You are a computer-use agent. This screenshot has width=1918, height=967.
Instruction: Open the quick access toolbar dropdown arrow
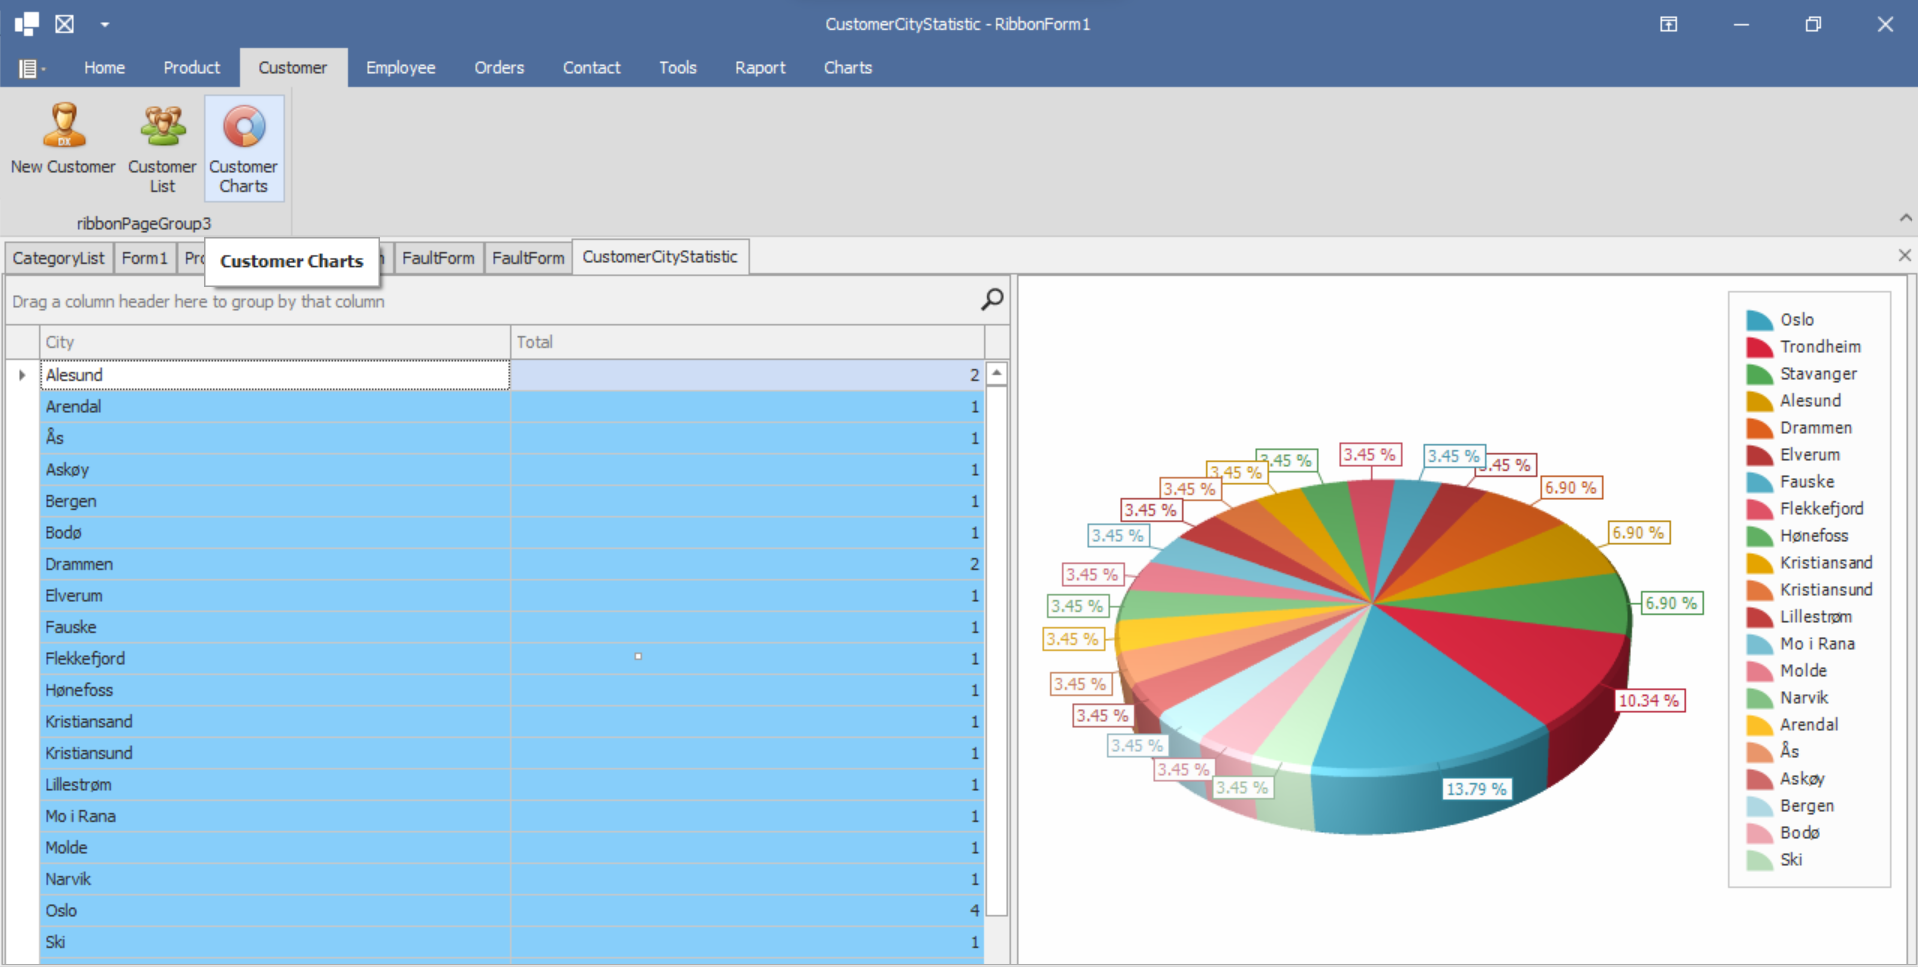click(x=105, y=24)
